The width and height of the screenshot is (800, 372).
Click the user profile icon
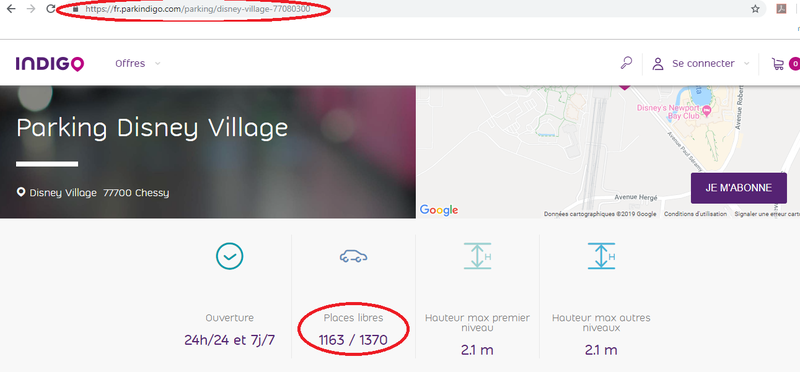click(x=658, y=64)
